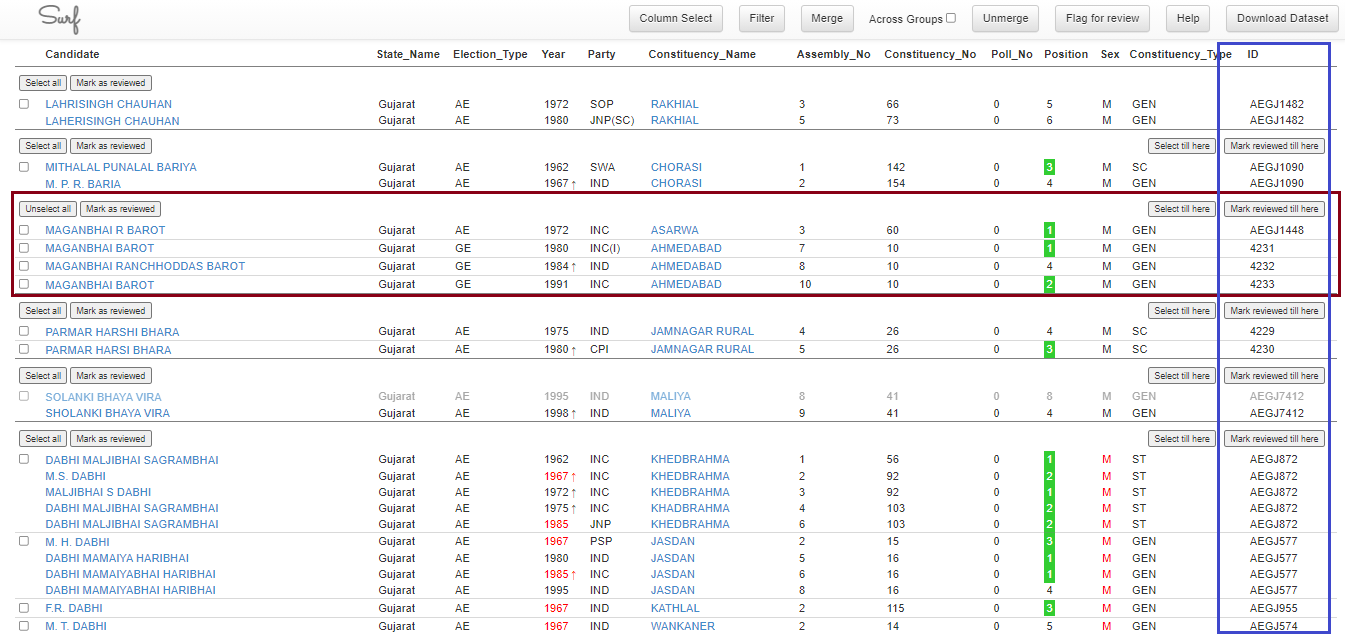Viewport: 1345px width, 634px height.
Task: Click Unselect all in Maganbhai group
Action: click(48, 209)
